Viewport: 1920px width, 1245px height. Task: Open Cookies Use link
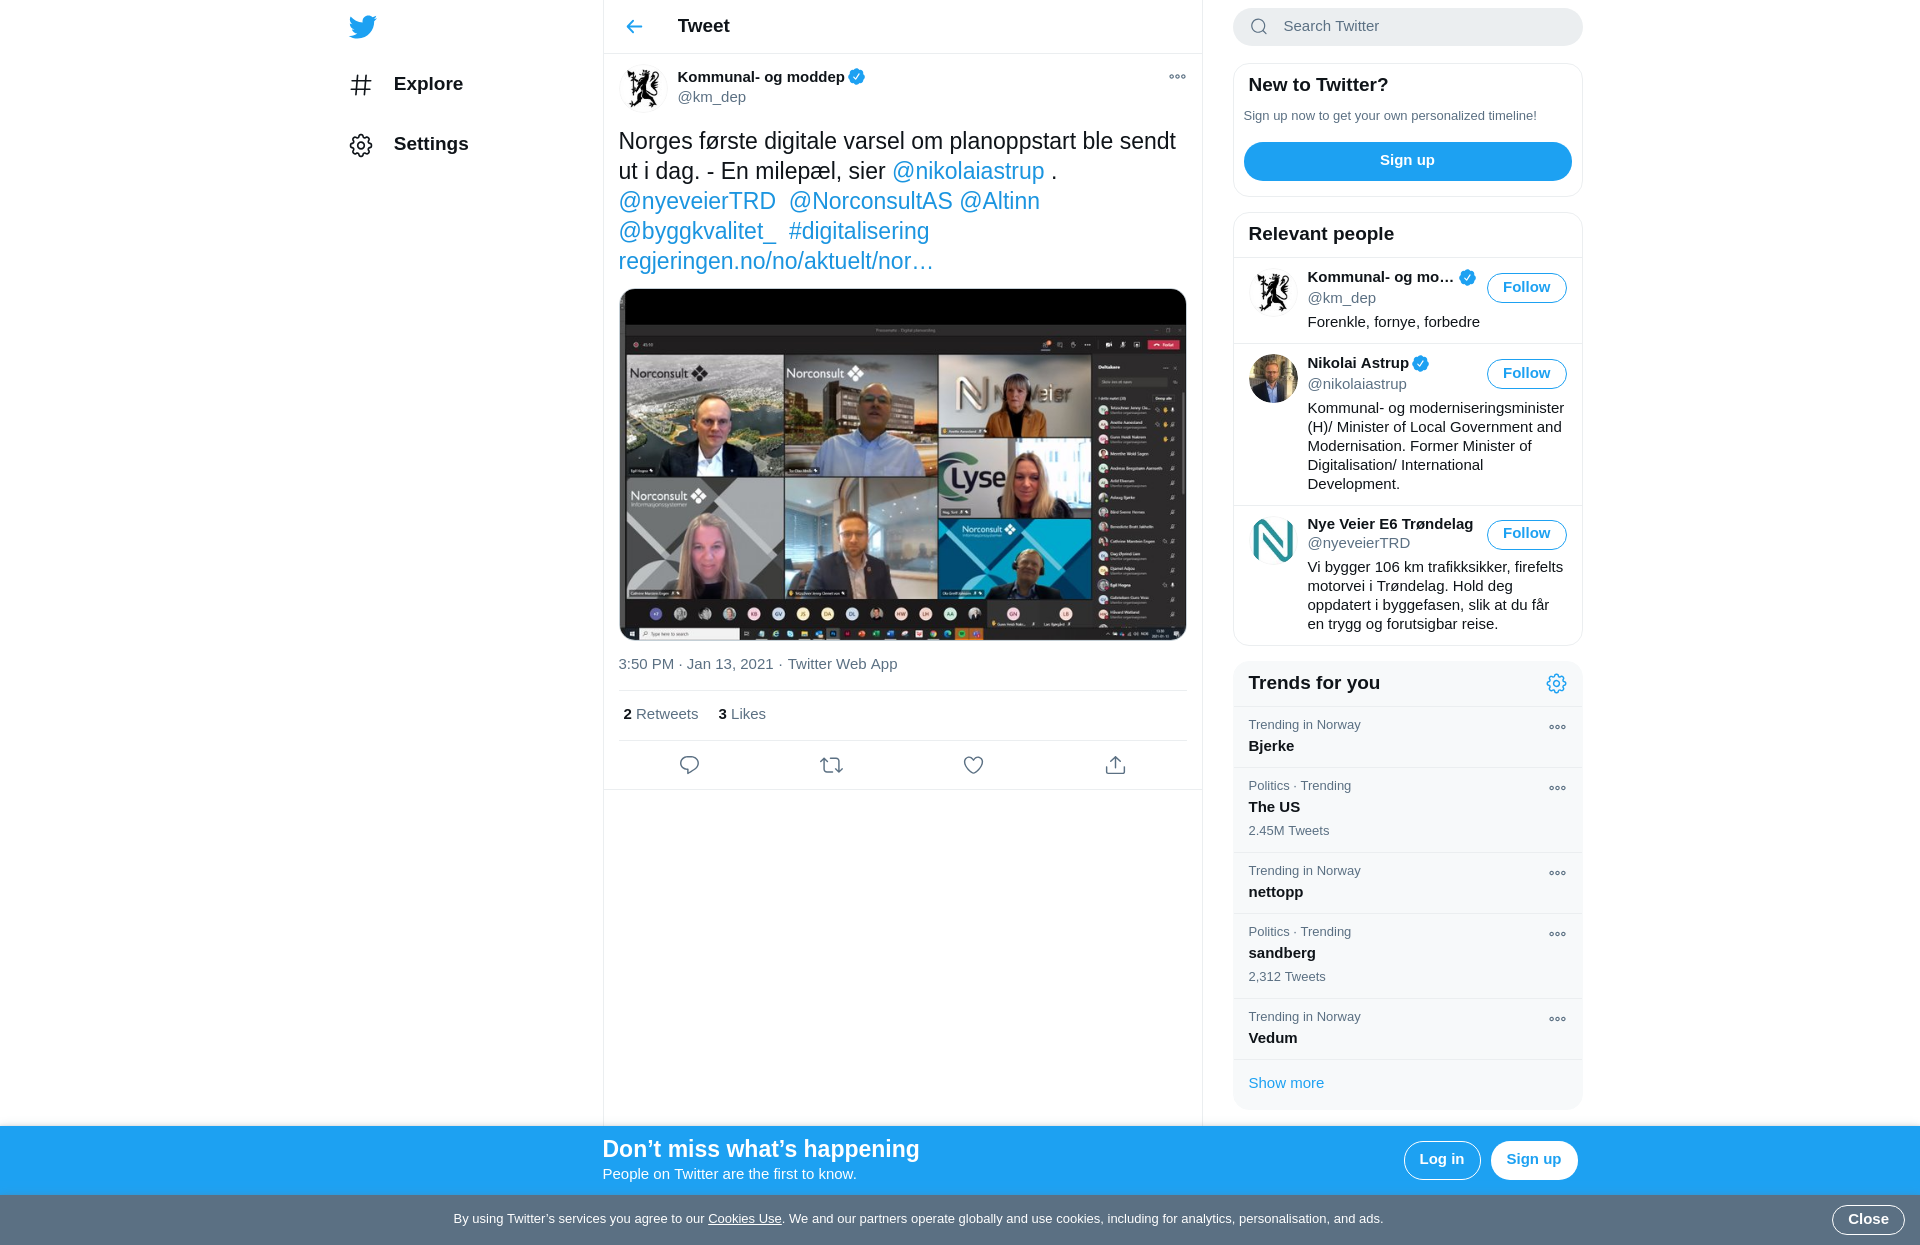coord(744,1219)
